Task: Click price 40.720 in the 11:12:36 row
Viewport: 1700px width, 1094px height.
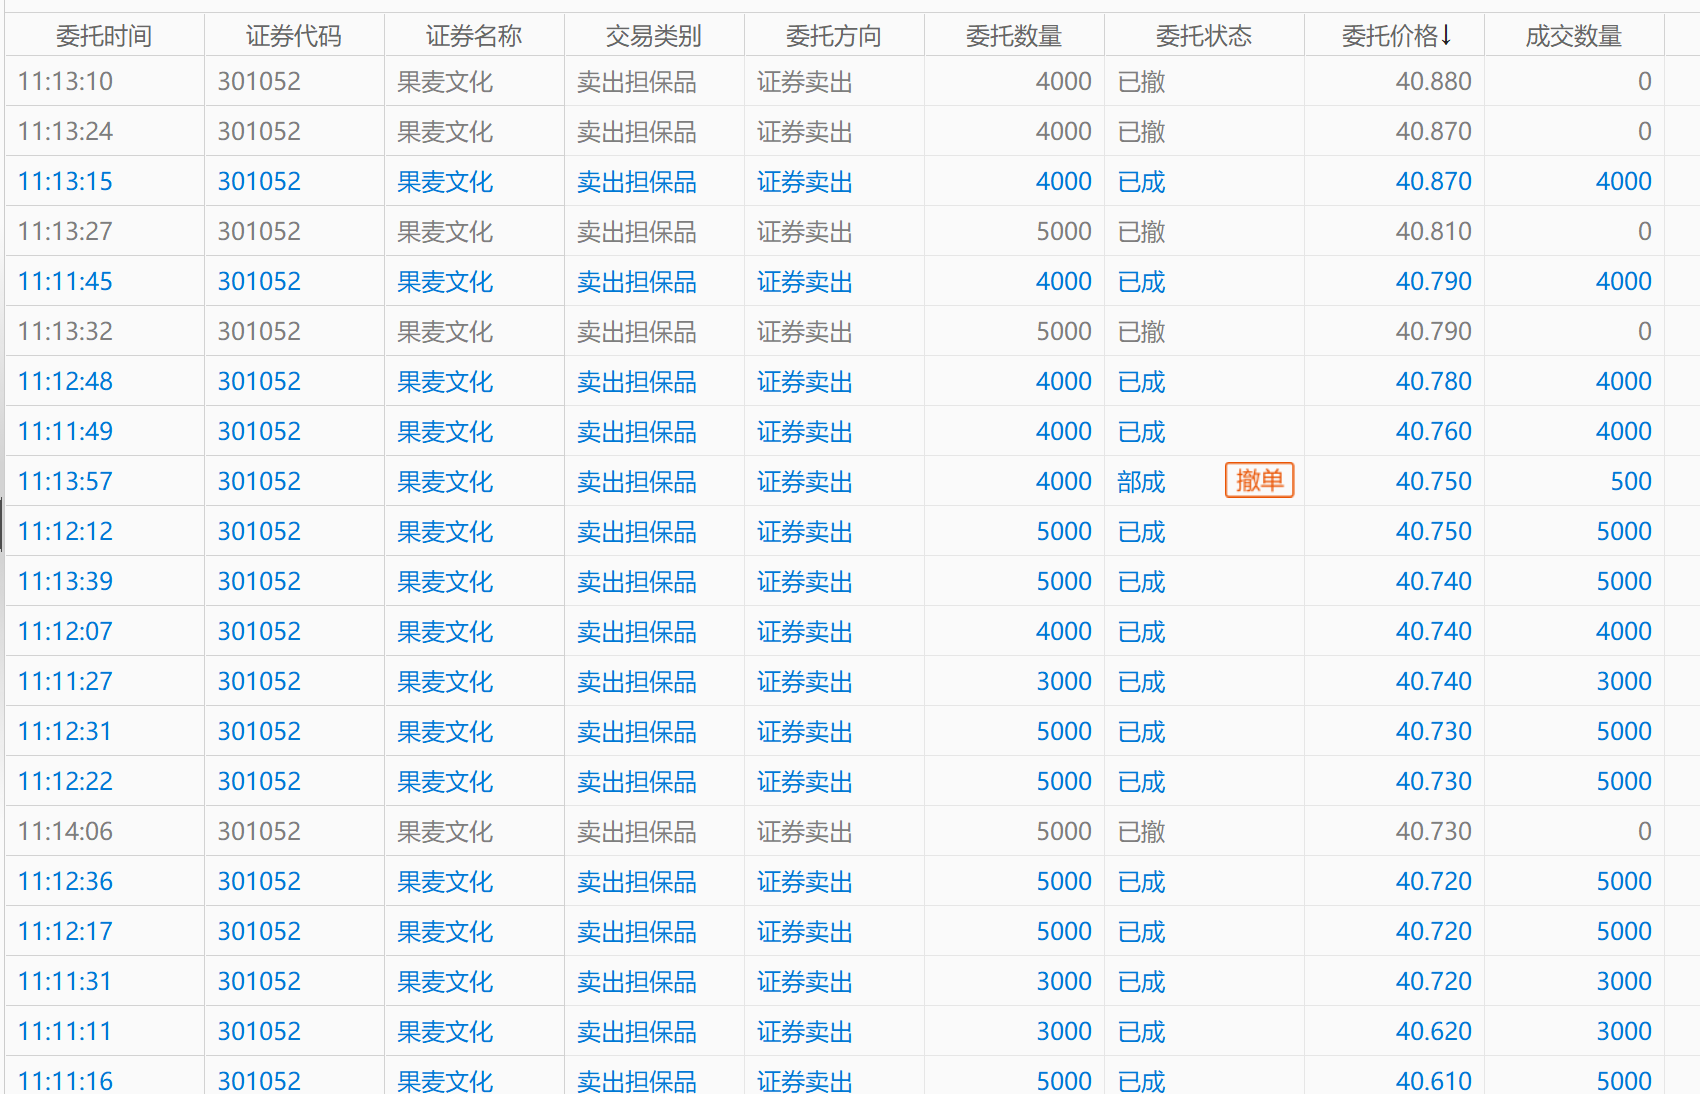Action: (x=1433, y=881)
